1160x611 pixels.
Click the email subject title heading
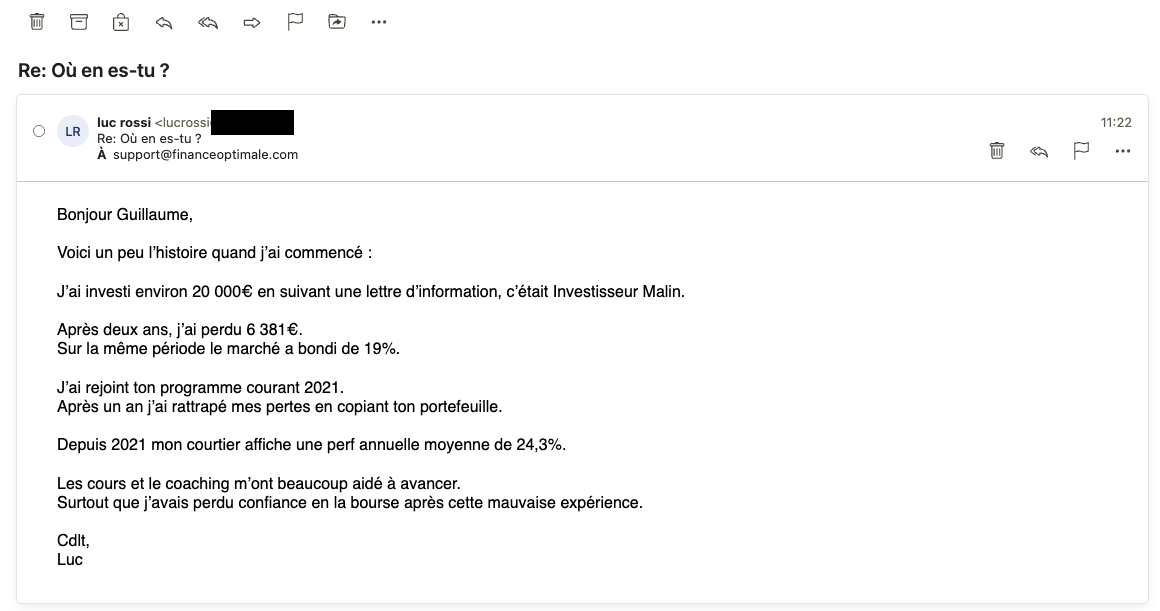pyautogui.click(x=94, y=70)
